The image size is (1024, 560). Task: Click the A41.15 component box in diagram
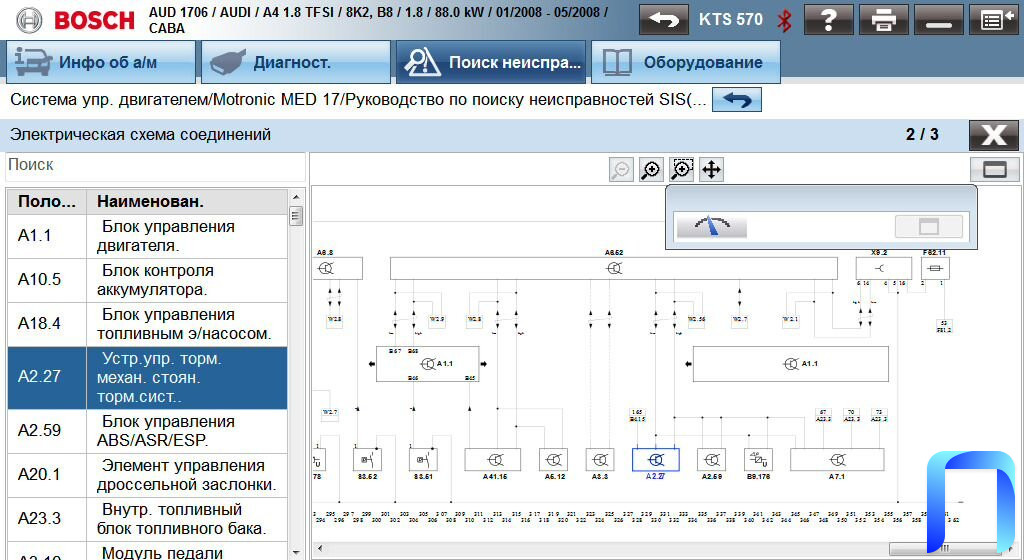492,460
